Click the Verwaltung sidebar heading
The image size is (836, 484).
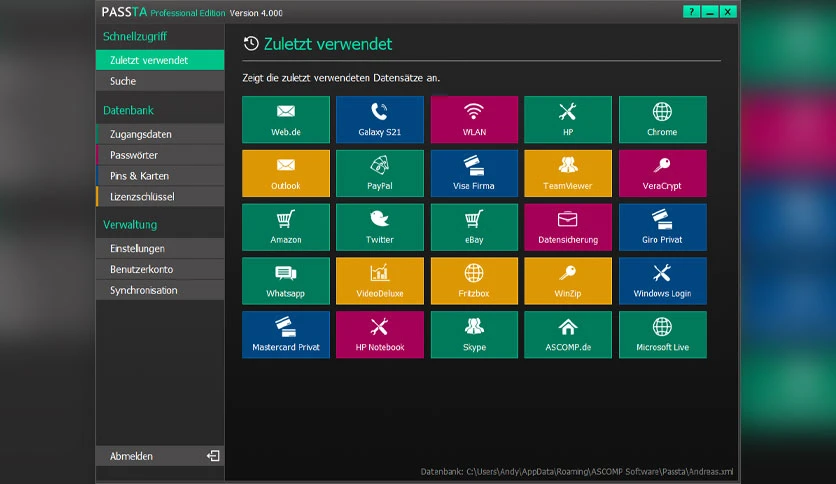click(x=130, y=224)
